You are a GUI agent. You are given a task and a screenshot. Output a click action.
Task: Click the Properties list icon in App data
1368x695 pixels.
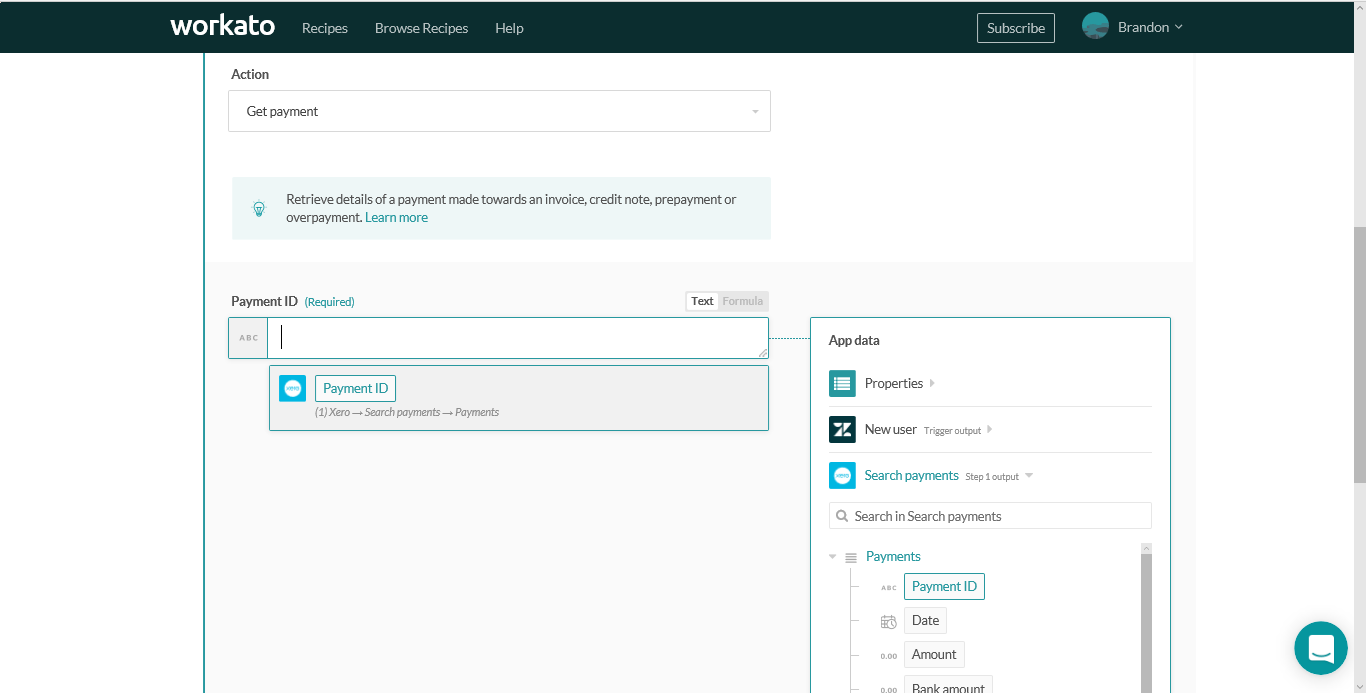click(842, 383)
